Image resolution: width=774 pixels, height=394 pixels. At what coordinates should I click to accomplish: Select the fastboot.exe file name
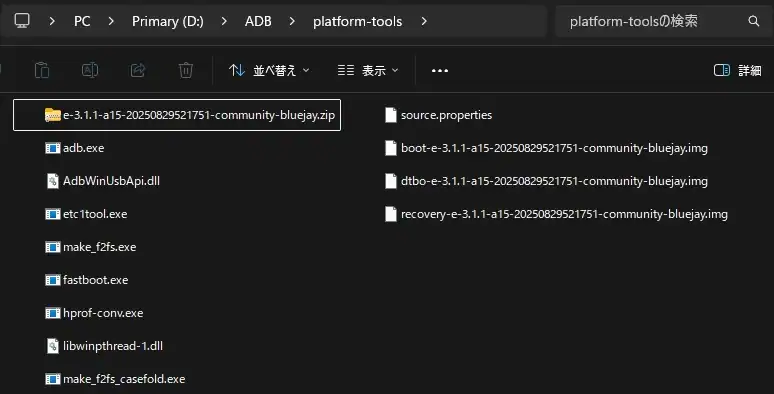point(95,280)
